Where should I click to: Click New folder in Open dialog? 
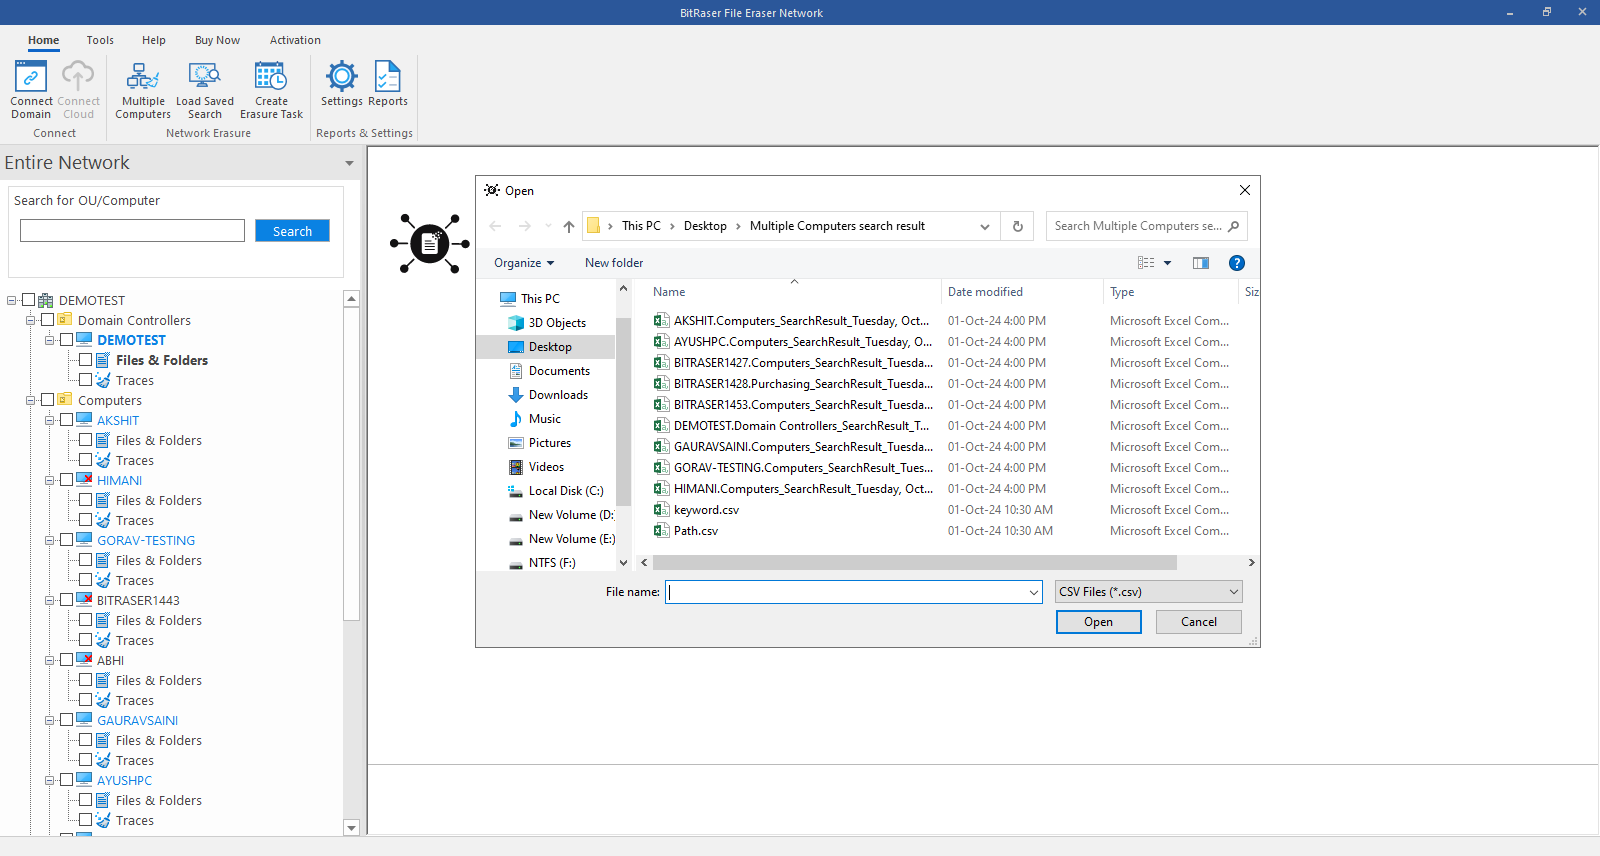coord(614,263)
